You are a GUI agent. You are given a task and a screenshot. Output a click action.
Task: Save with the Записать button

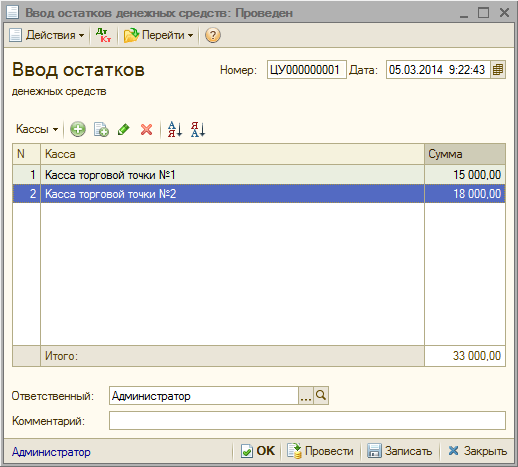[400, 451]
